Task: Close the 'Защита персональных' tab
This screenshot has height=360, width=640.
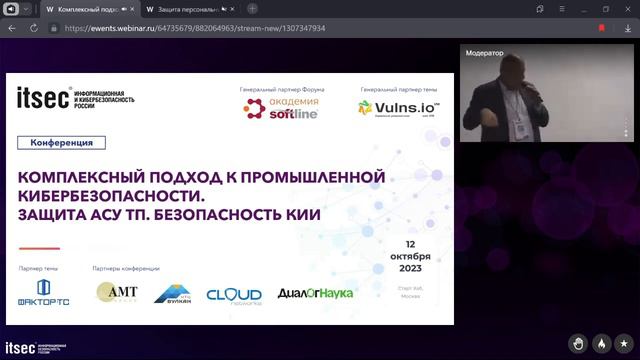Action: point(232,9)
